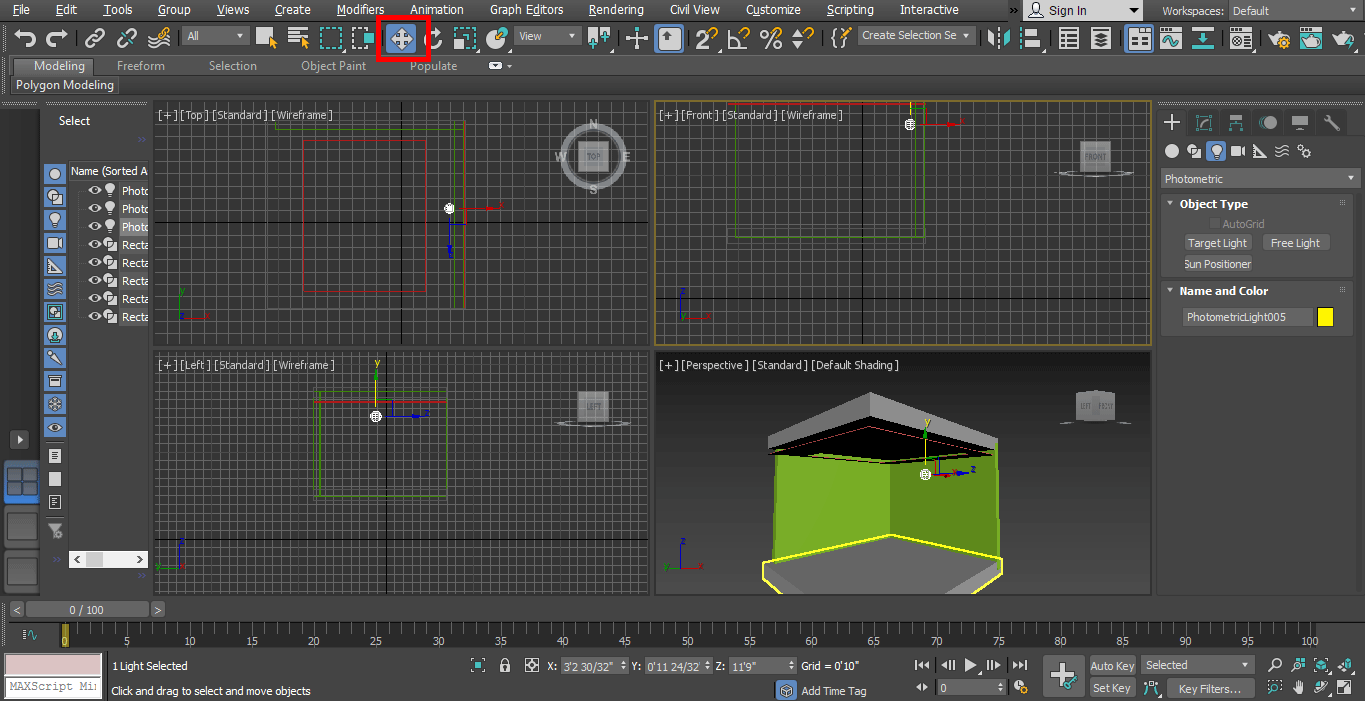1365x701 pixels.
Task: Click the Cameras category icon in command panel
Action: [x=1238, y=151]
